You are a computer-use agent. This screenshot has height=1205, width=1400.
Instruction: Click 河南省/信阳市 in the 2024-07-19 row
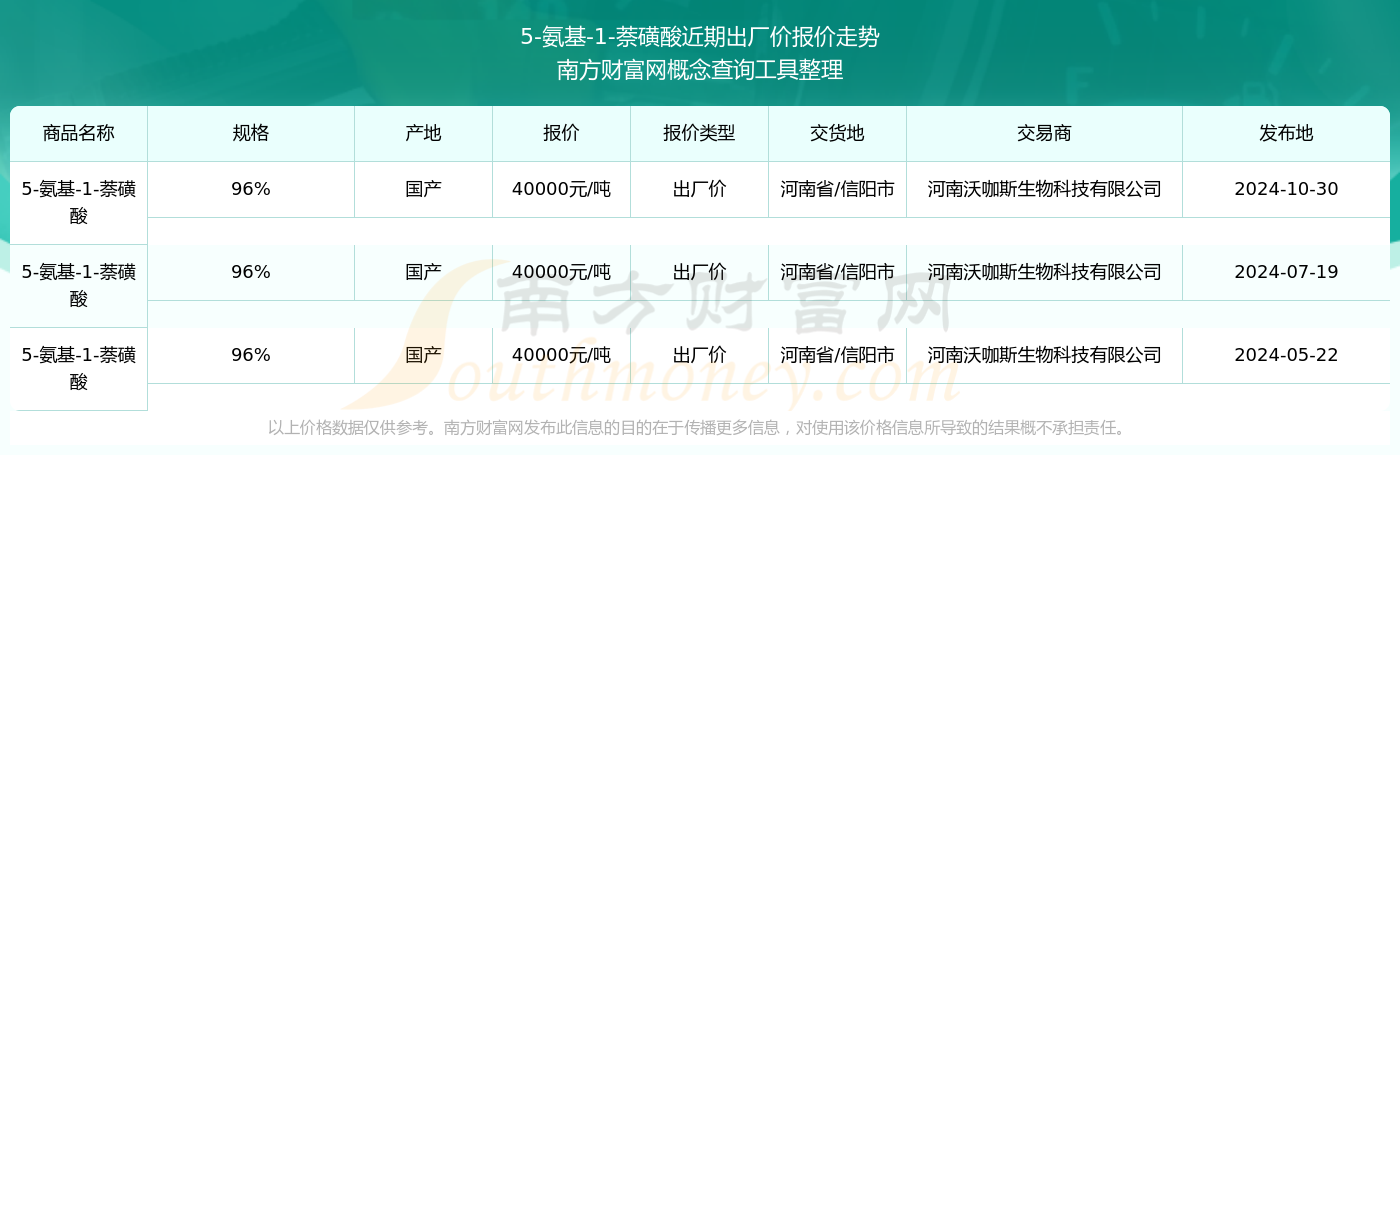click(837, 272)
